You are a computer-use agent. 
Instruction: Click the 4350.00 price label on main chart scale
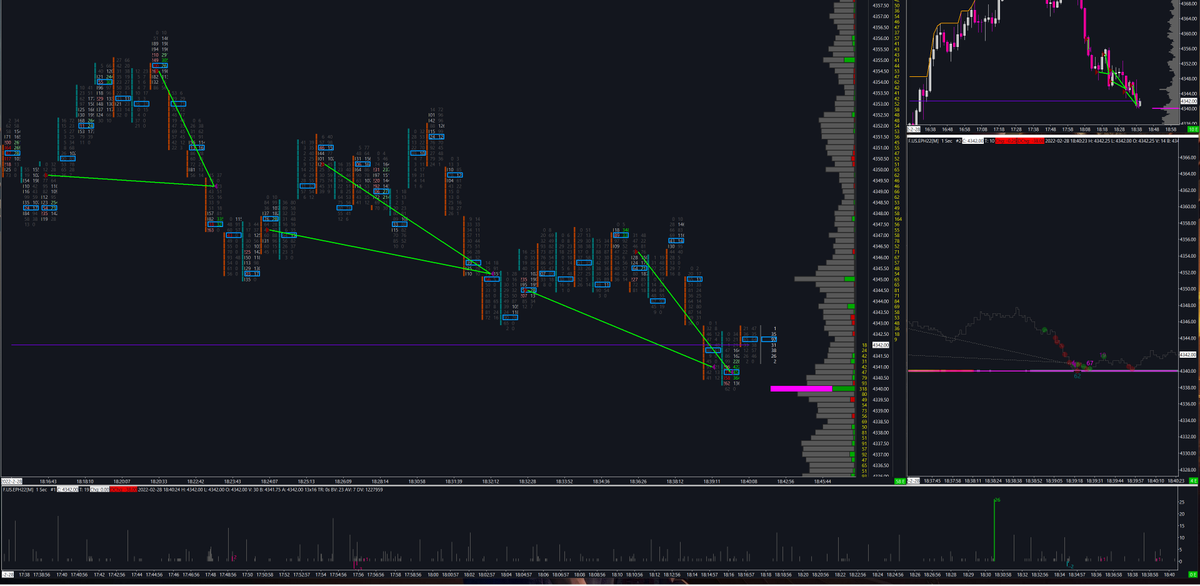pyautogui.click(x=881, y=170)
